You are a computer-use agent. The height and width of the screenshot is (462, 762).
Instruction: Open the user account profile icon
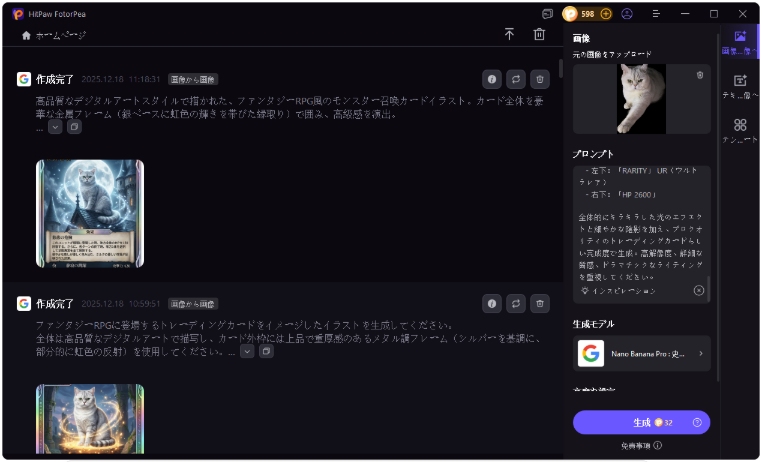[627, 14]
